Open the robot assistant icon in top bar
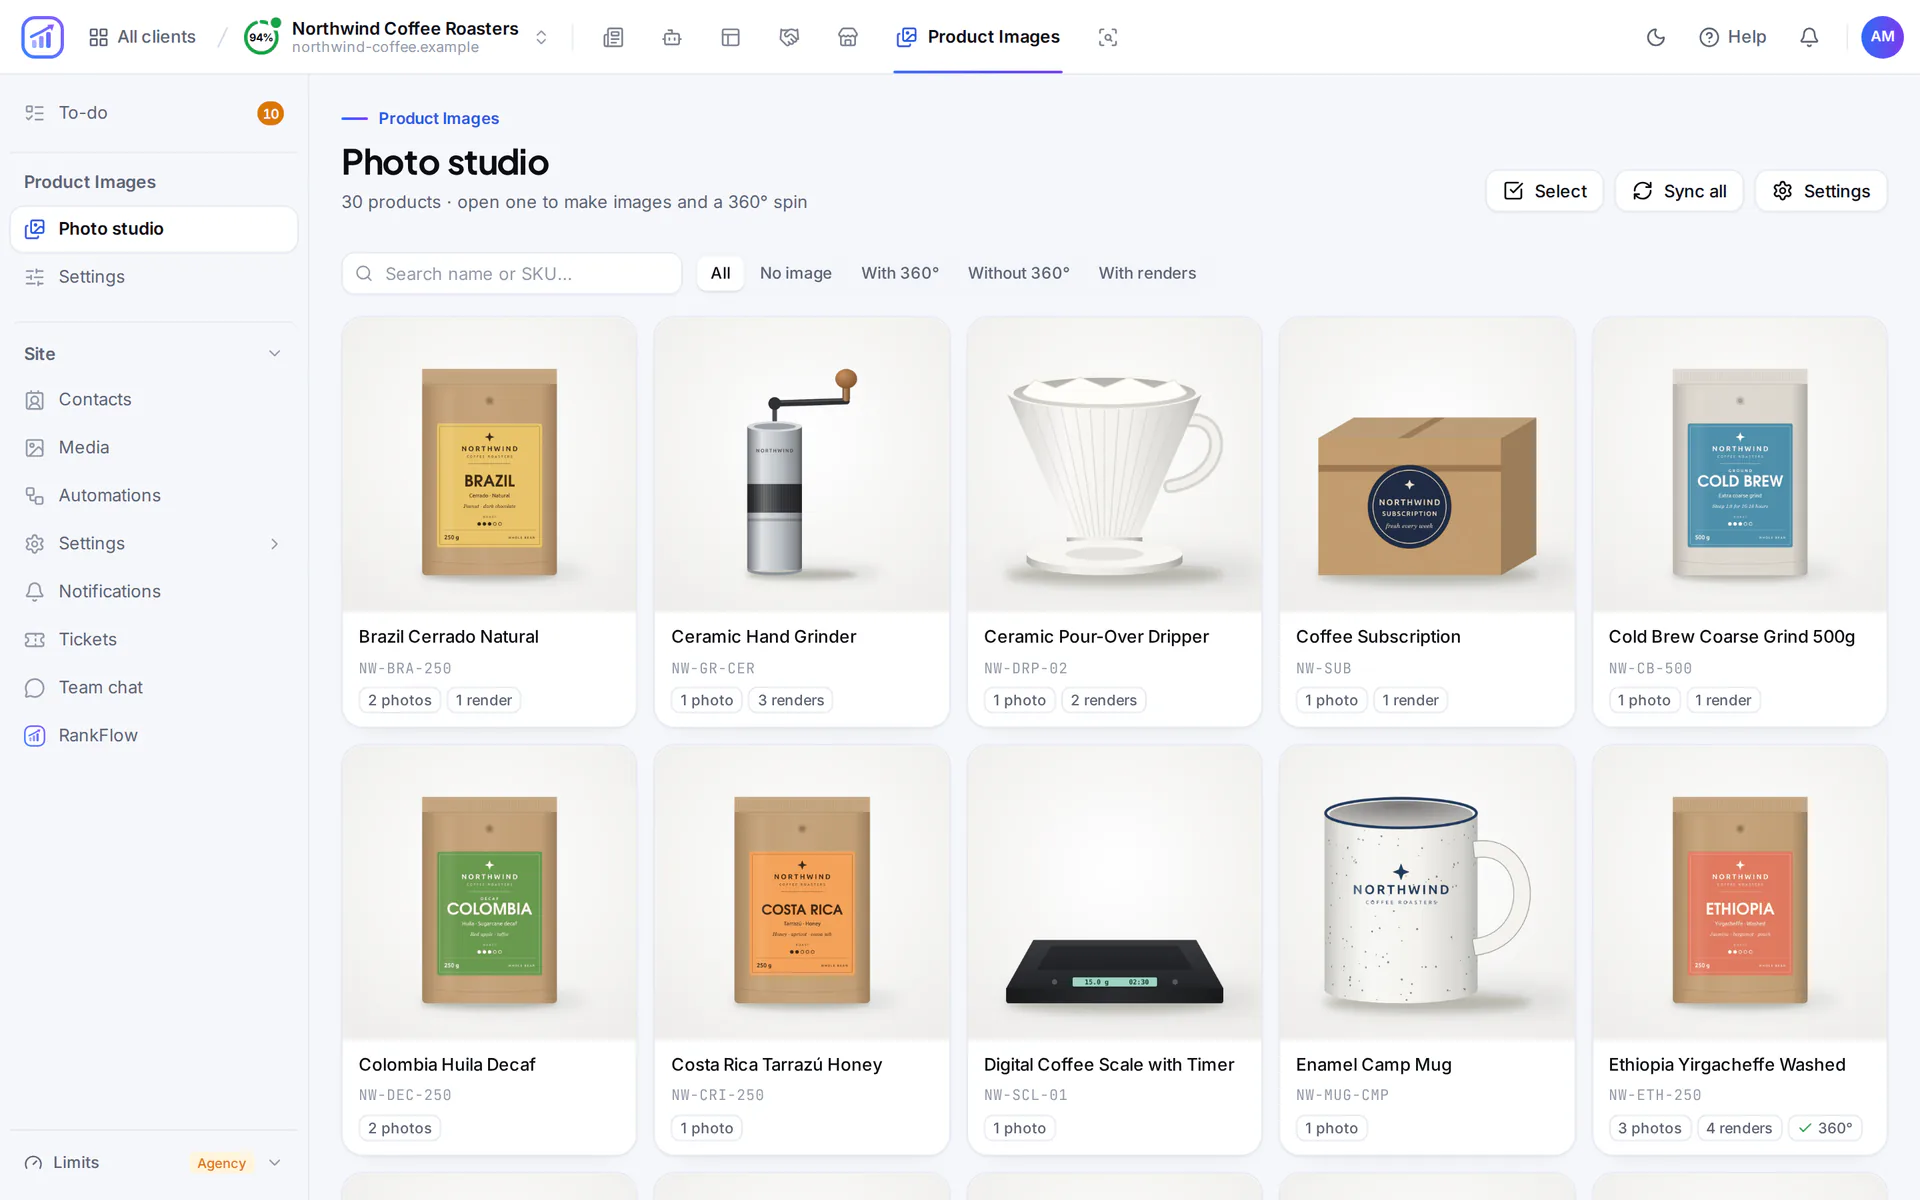This screenshot has width=1920, height=1200. click(x=672, y=37)
